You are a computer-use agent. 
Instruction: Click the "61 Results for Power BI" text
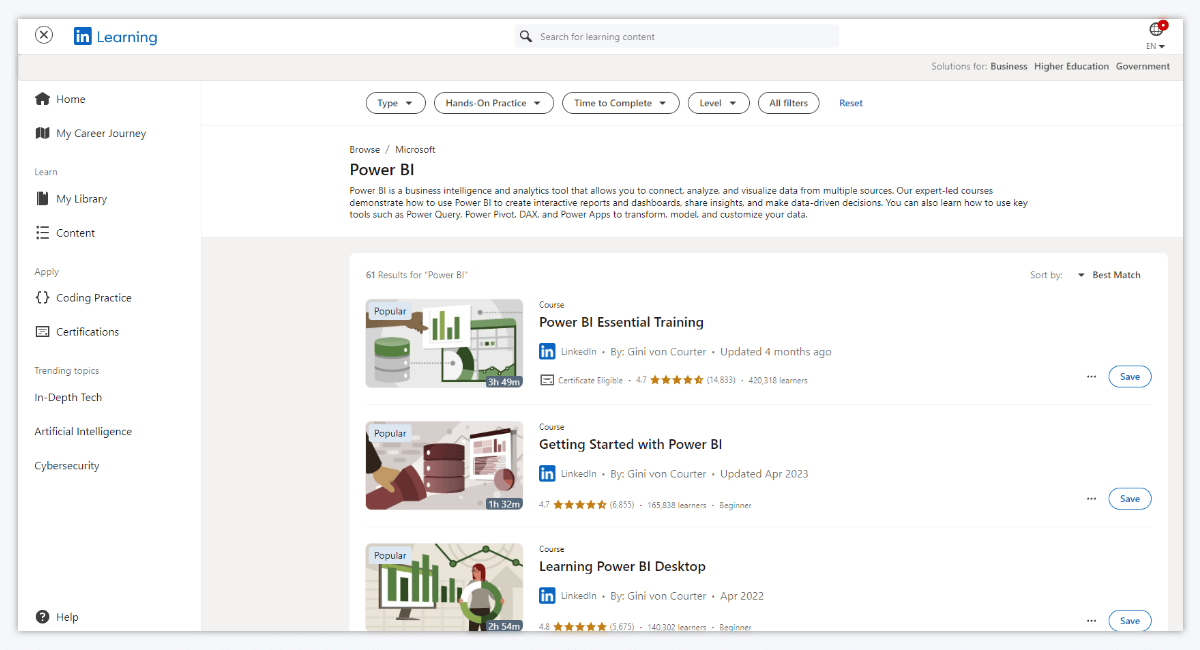click(x=417, y=275)
